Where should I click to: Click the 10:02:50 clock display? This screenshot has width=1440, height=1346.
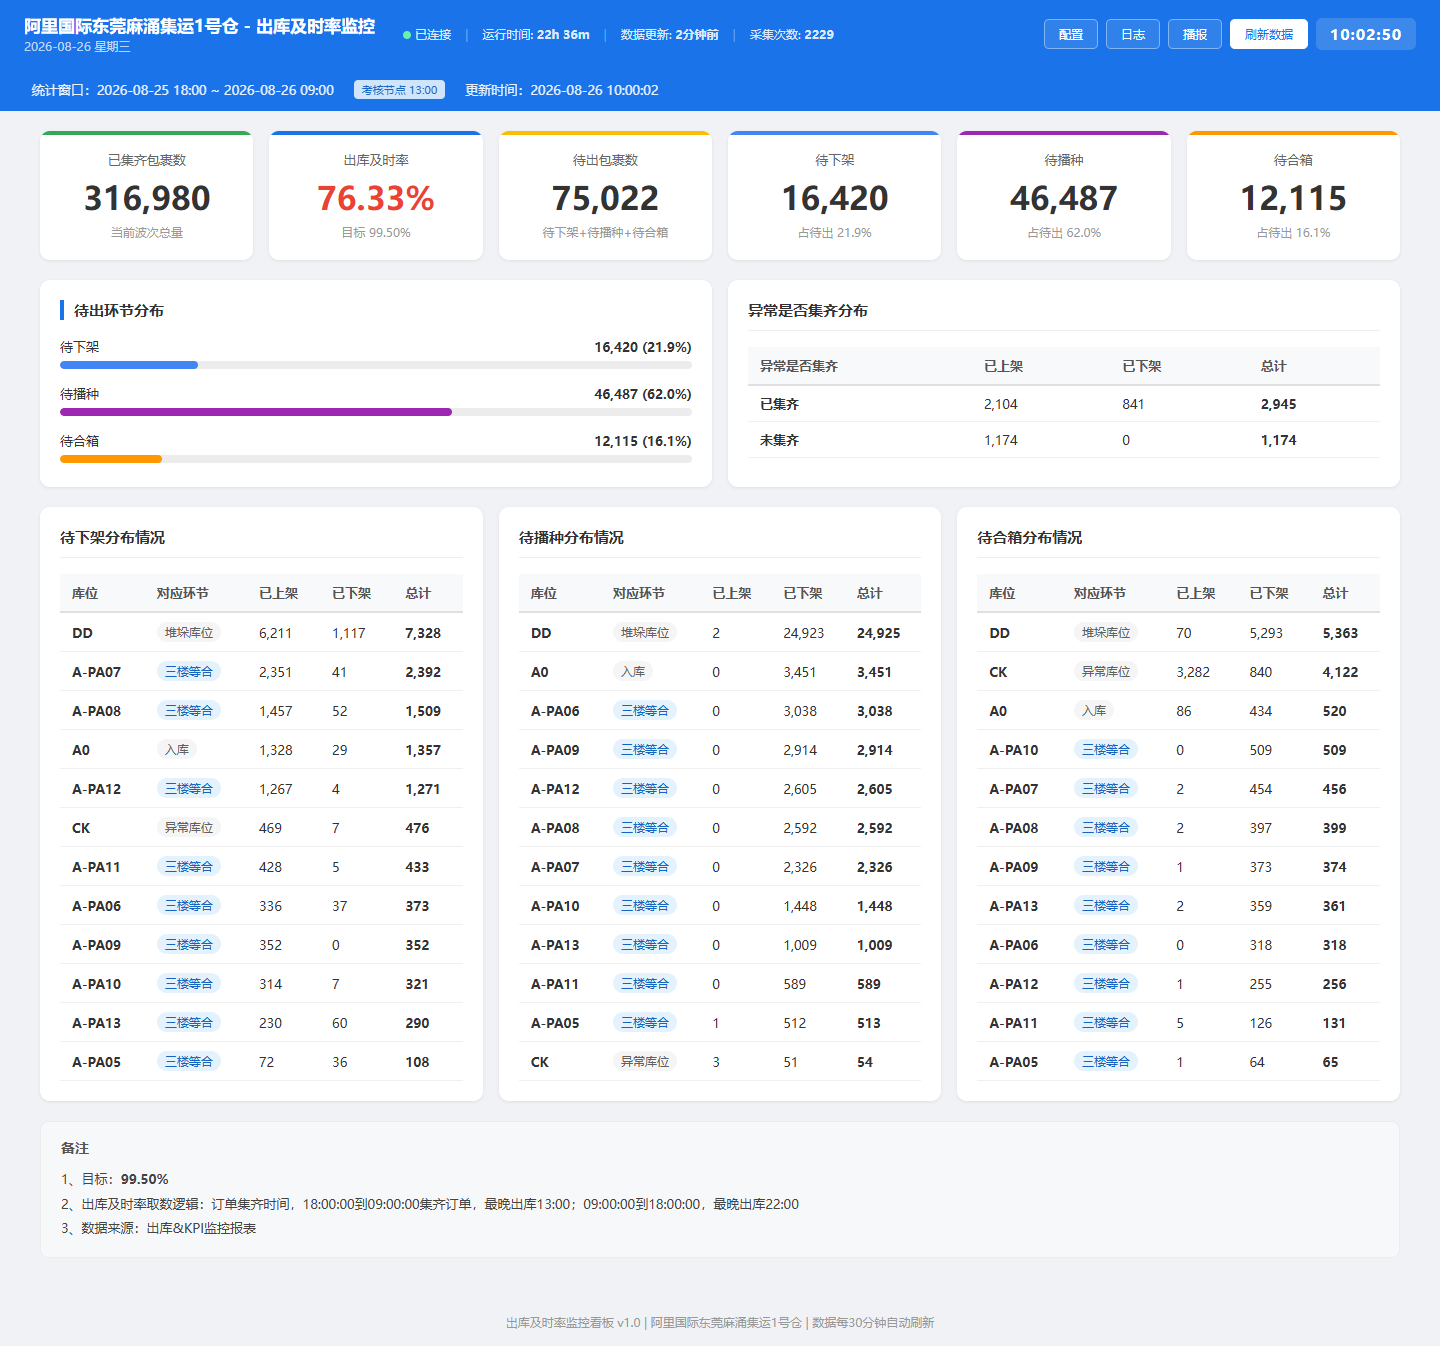1366,34
